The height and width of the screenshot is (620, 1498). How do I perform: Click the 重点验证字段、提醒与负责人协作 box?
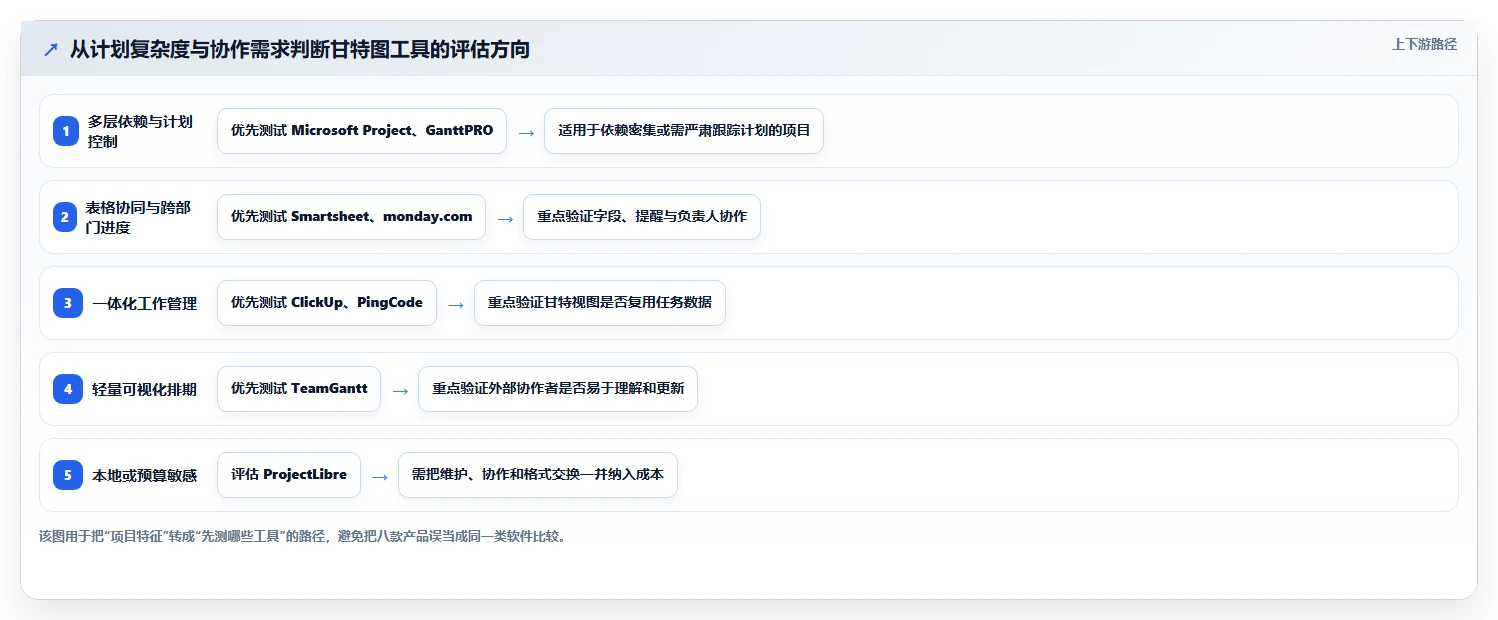pos(642,217)
